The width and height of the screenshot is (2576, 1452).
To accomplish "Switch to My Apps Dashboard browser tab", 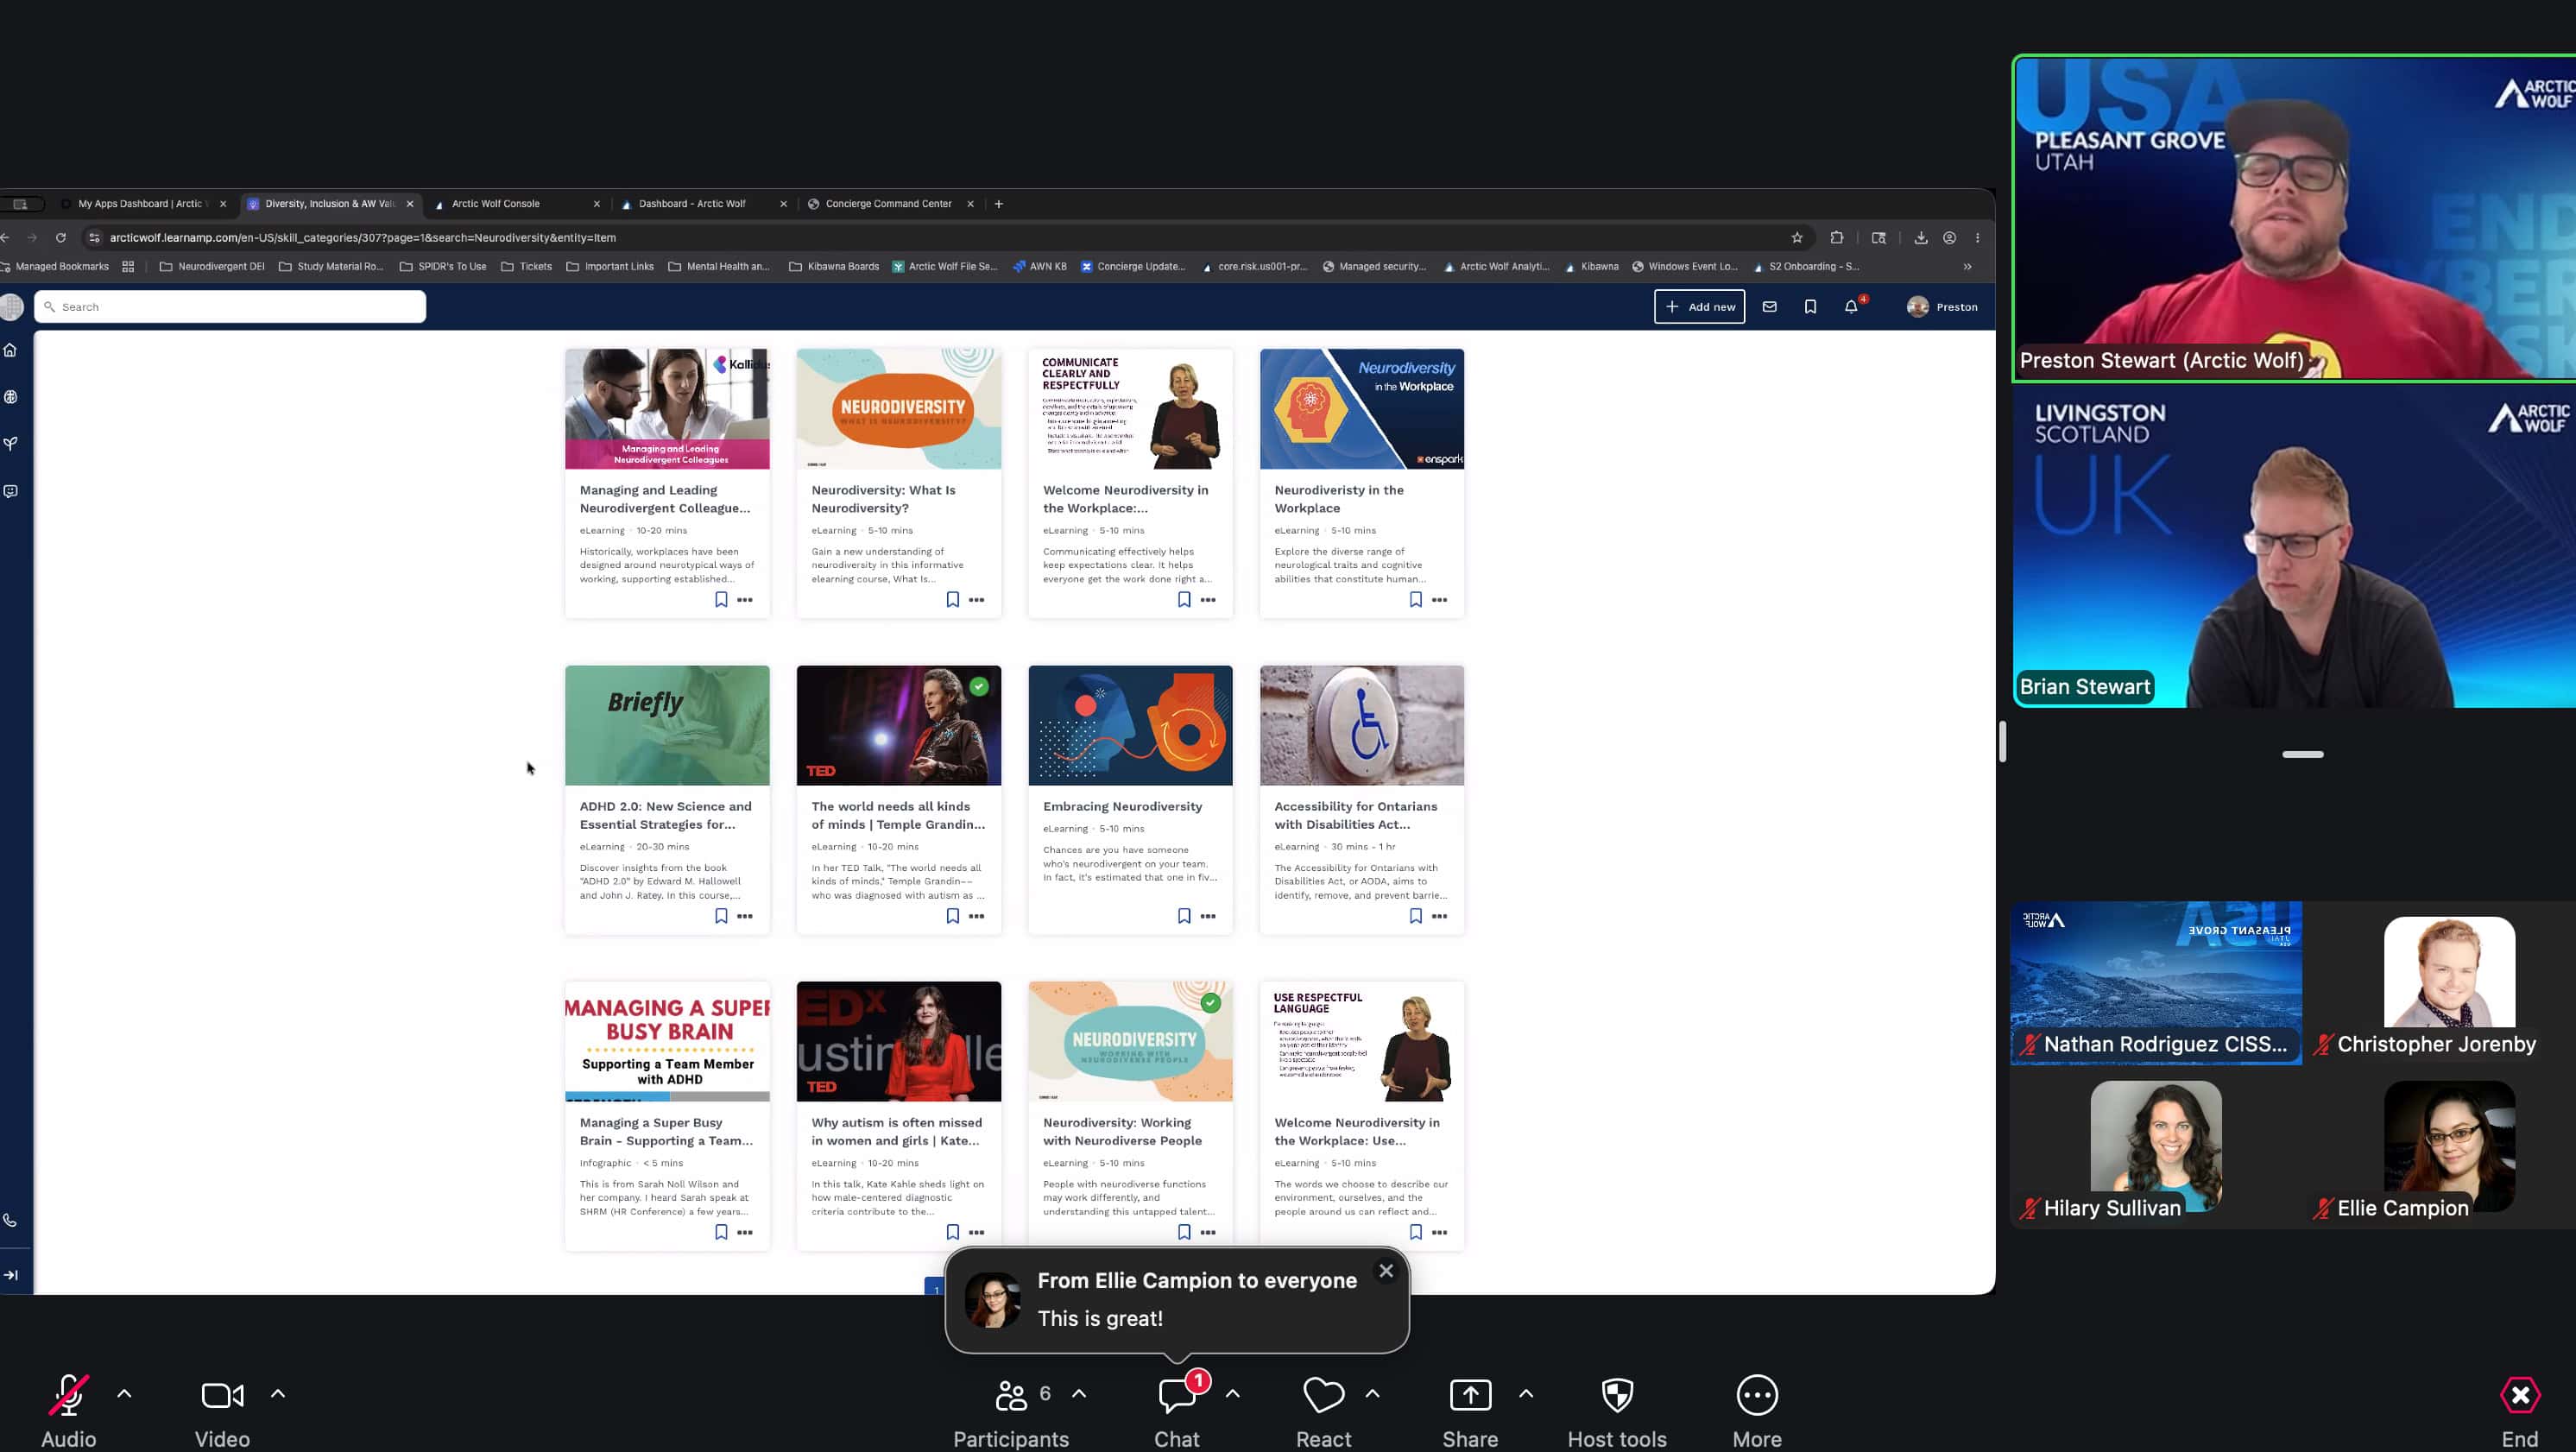I will point(143,204).
